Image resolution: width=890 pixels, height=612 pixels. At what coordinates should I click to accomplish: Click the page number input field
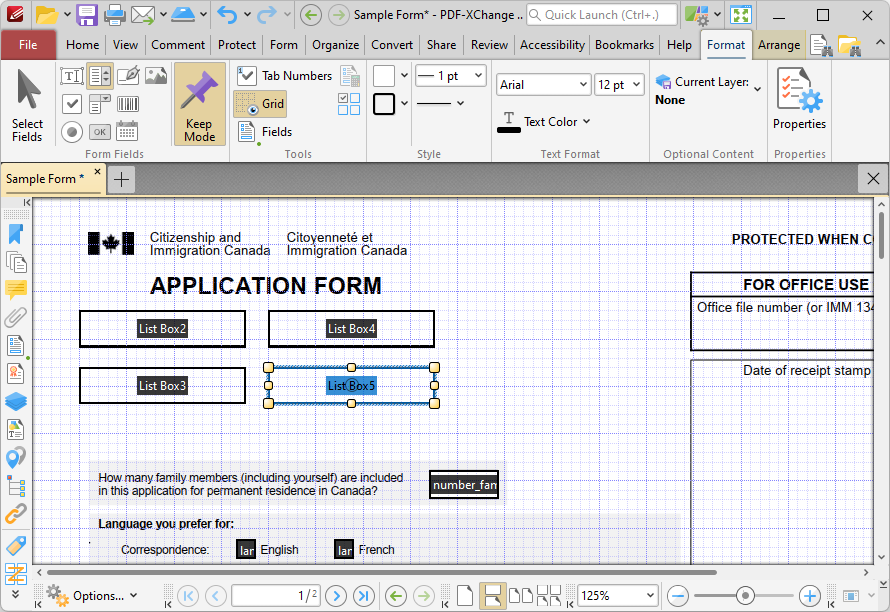276,596
